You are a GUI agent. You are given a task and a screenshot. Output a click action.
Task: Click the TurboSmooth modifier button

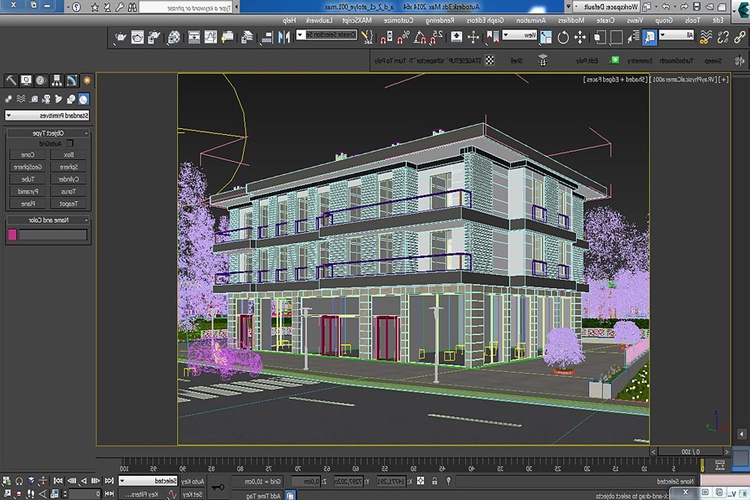pyautogui.click(x=676, y=61)
